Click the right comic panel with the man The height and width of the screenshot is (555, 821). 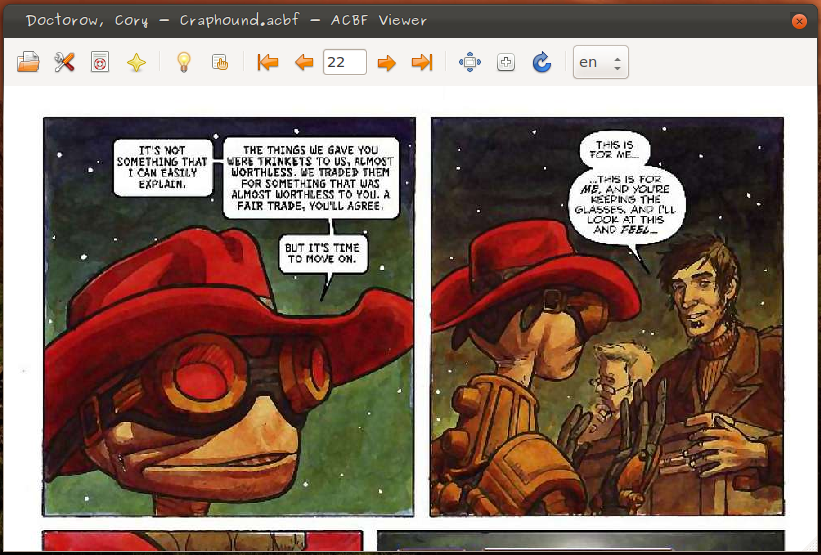pos(607,317)
